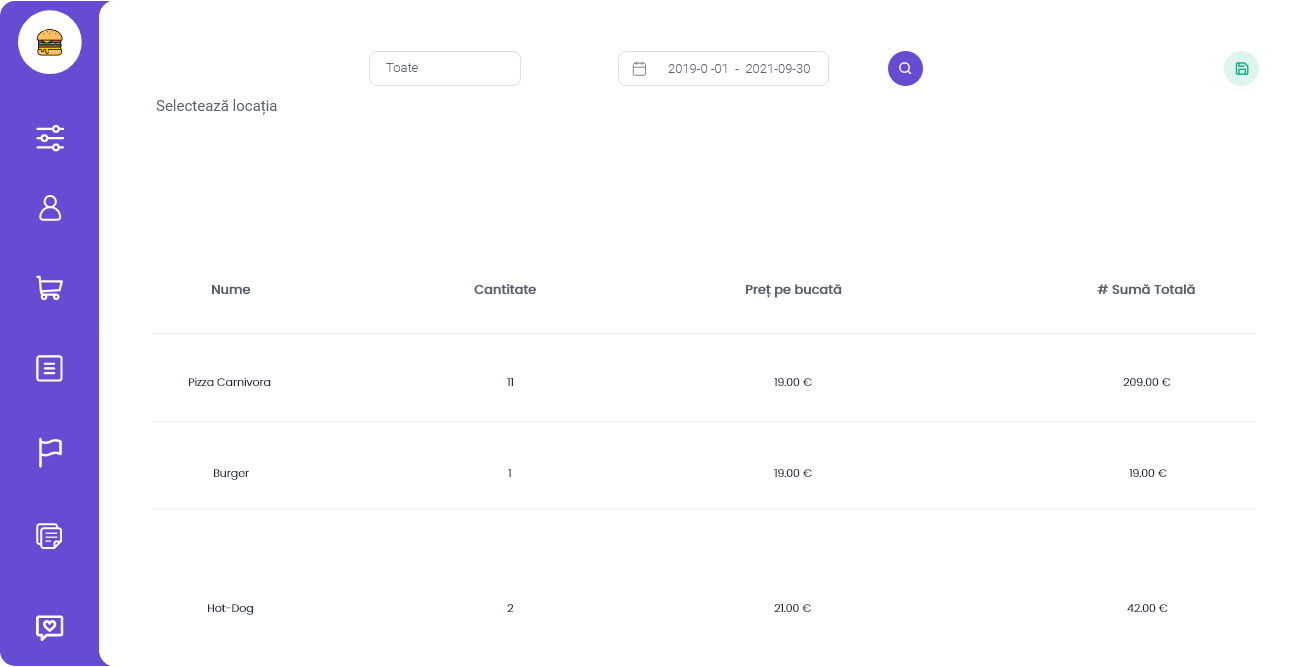
Task: Click the 42.00 € total for Hot-Dog
Action: click(1147, 608)
